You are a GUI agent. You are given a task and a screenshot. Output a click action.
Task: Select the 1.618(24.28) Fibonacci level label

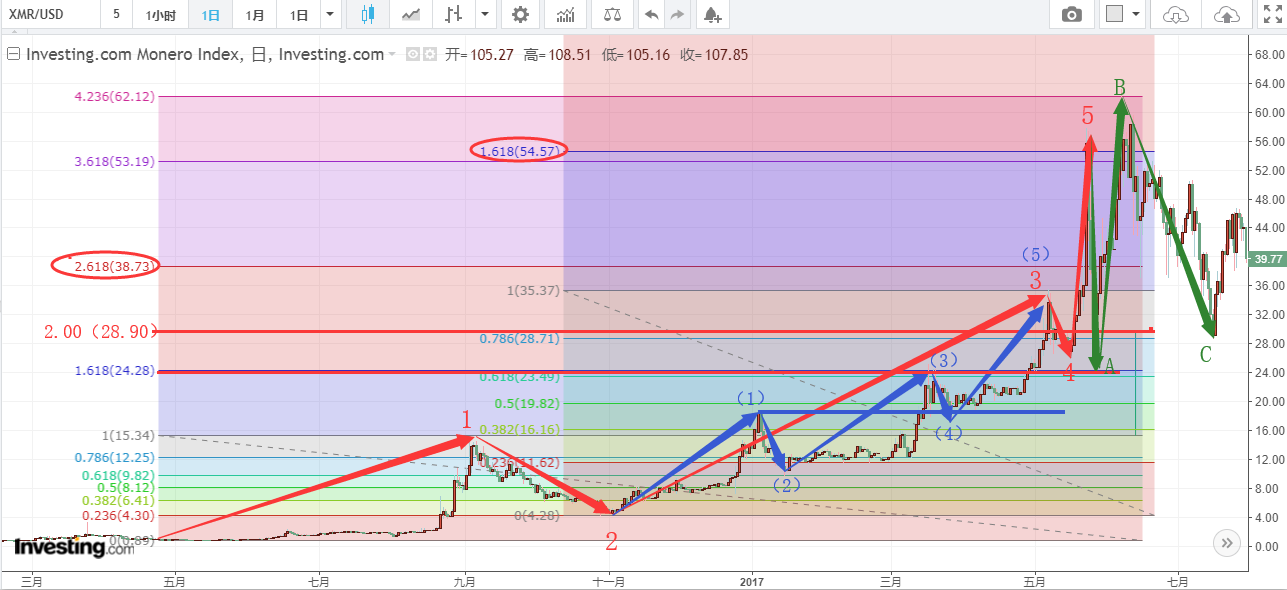coord(115,371)
